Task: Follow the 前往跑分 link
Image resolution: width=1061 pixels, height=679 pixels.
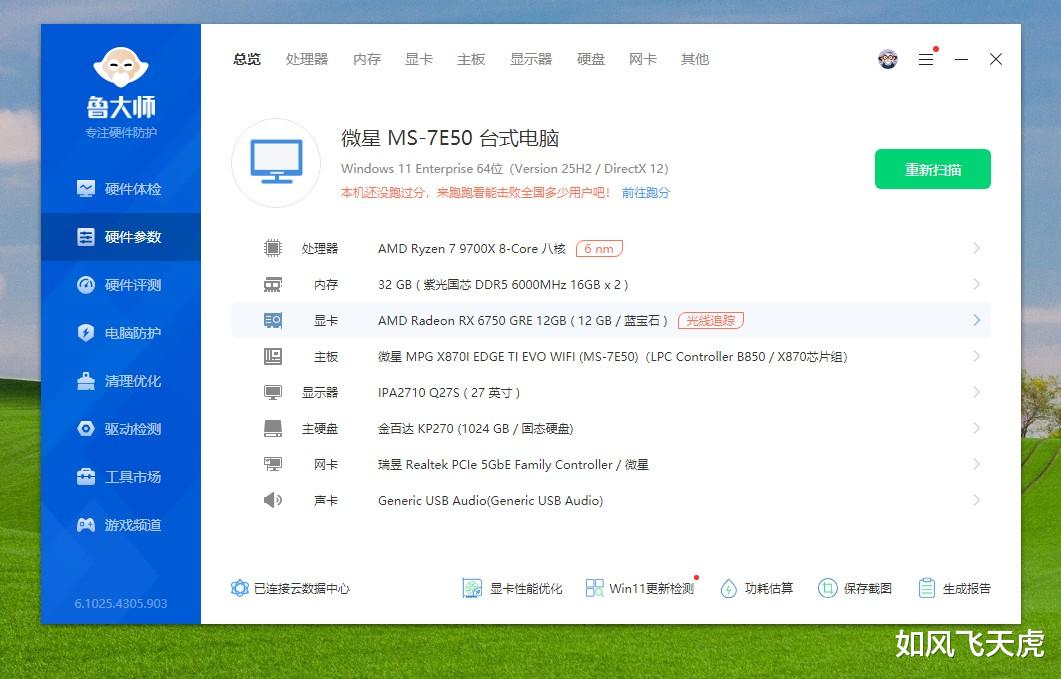Action: click(x=646, y=193)
